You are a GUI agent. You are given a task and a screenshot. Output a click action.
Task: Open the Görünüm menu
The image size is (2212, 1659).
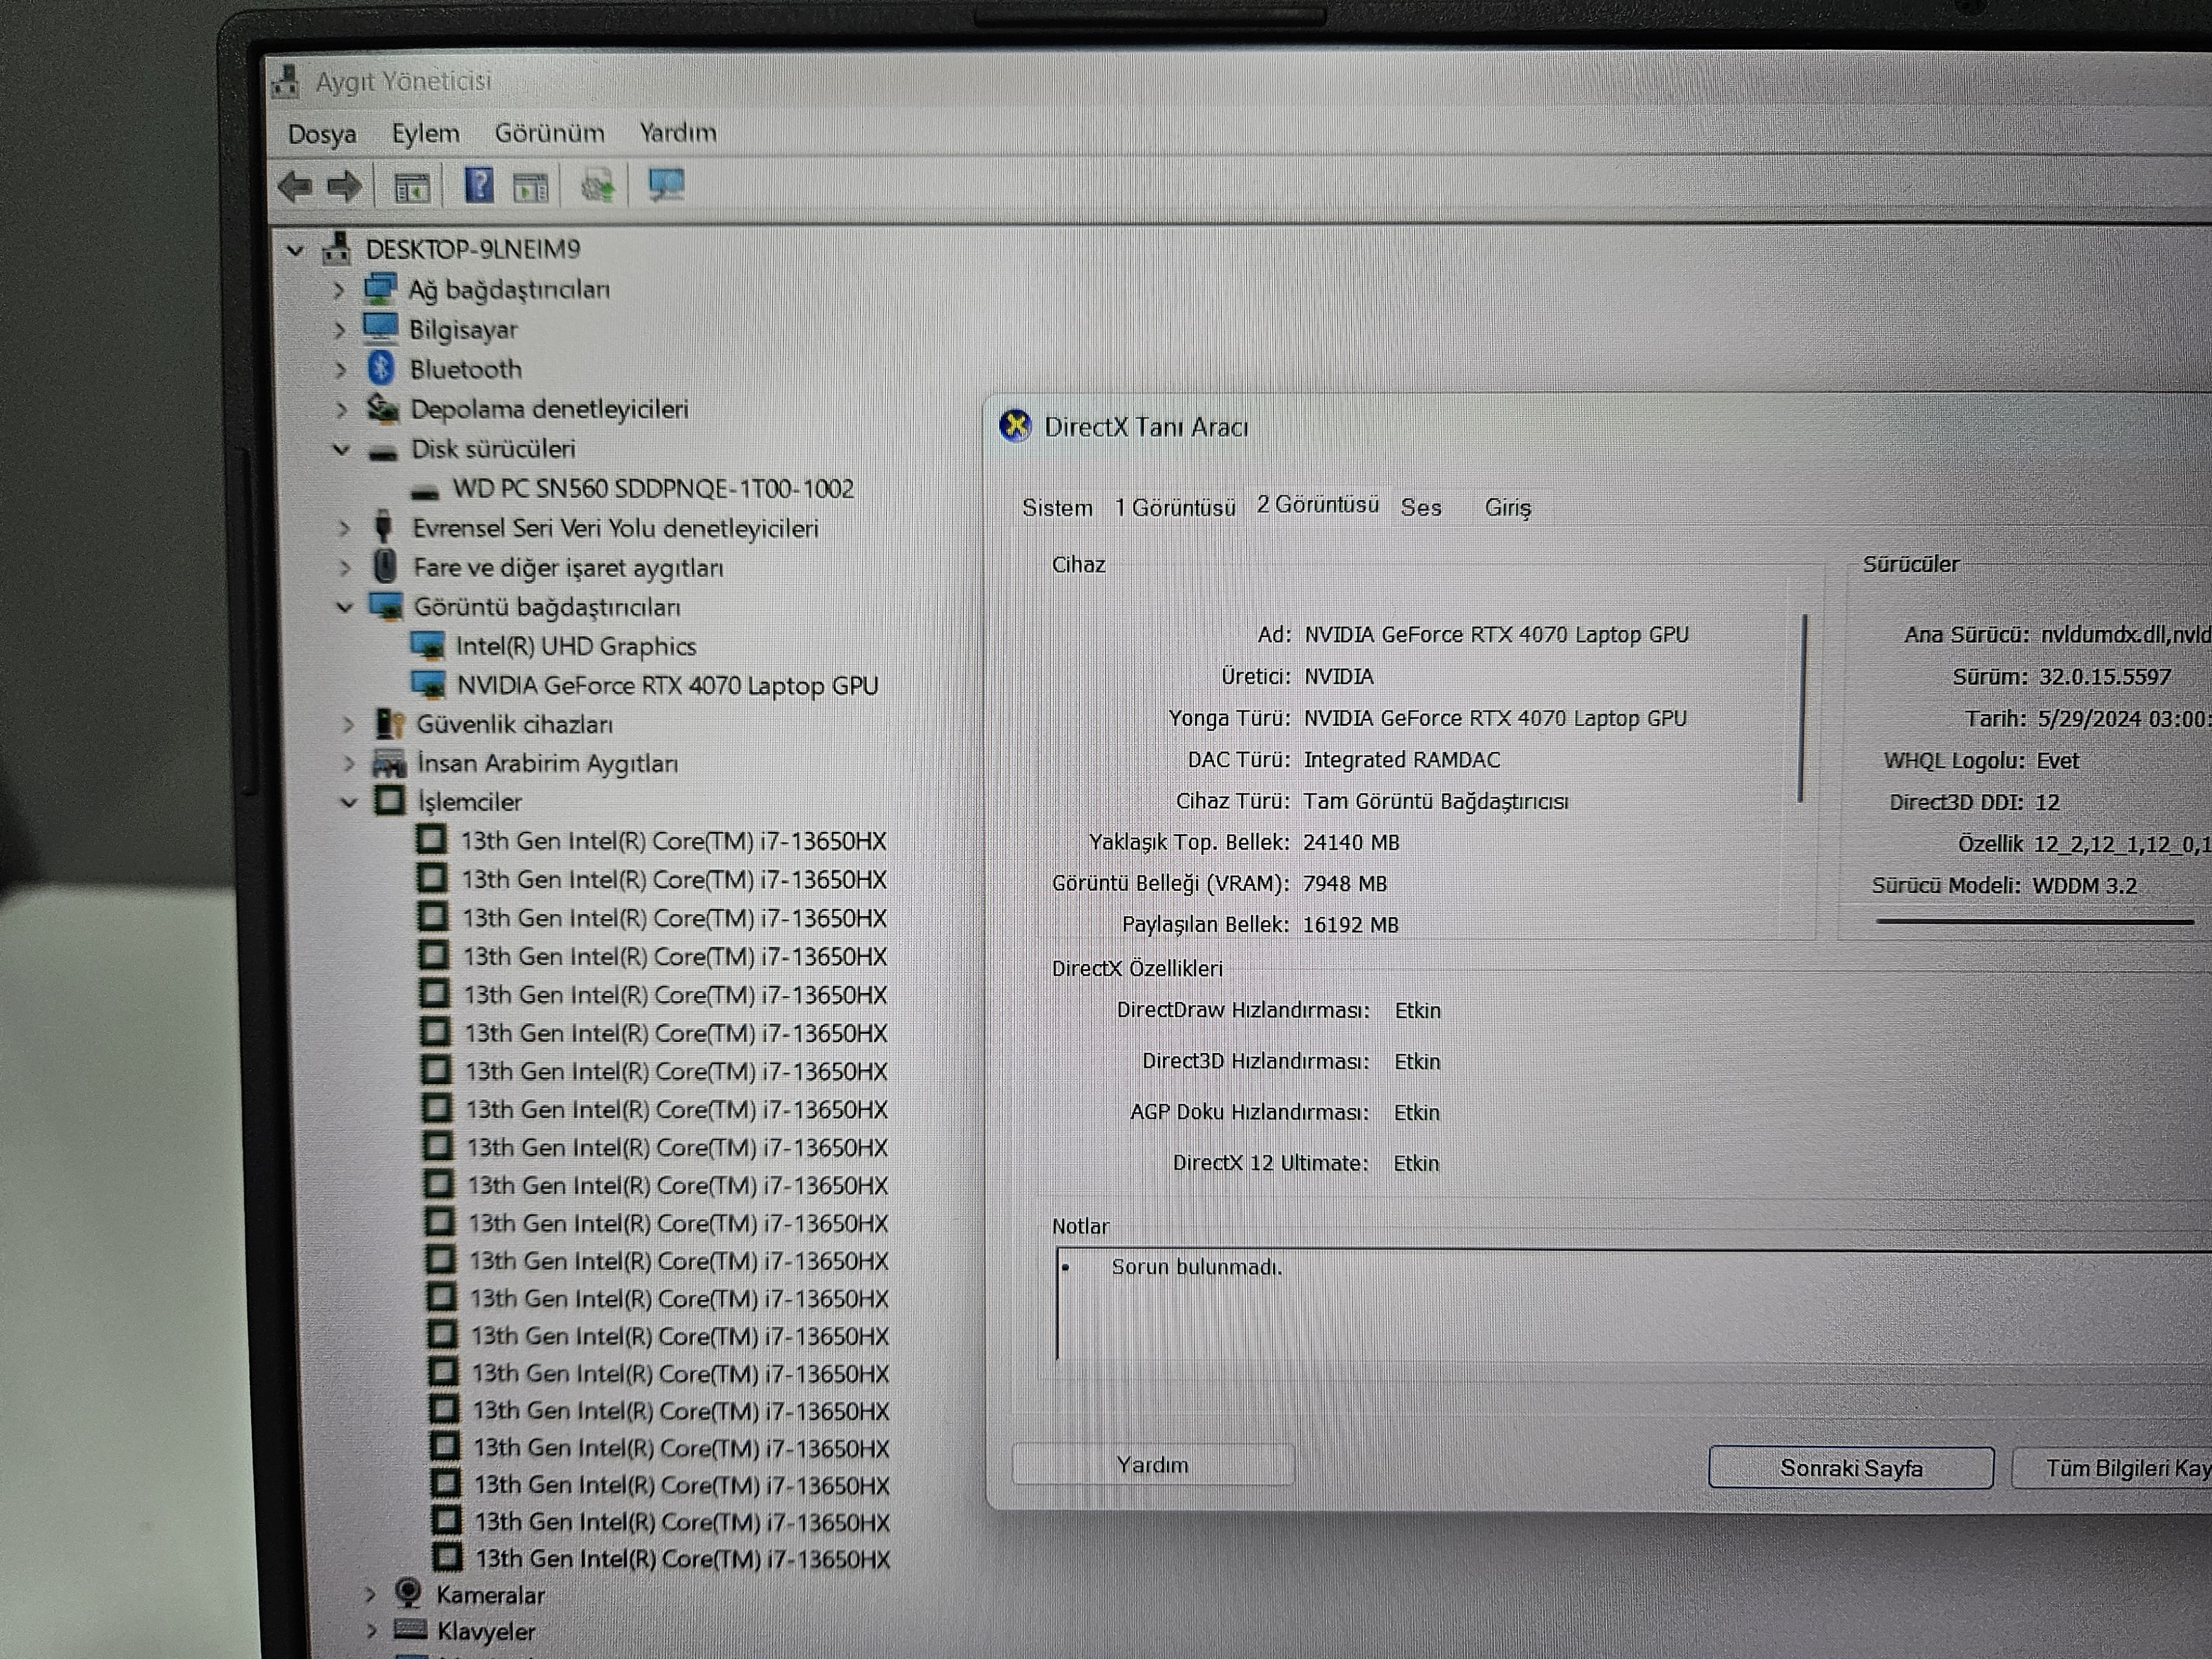[x=549, y=133]
